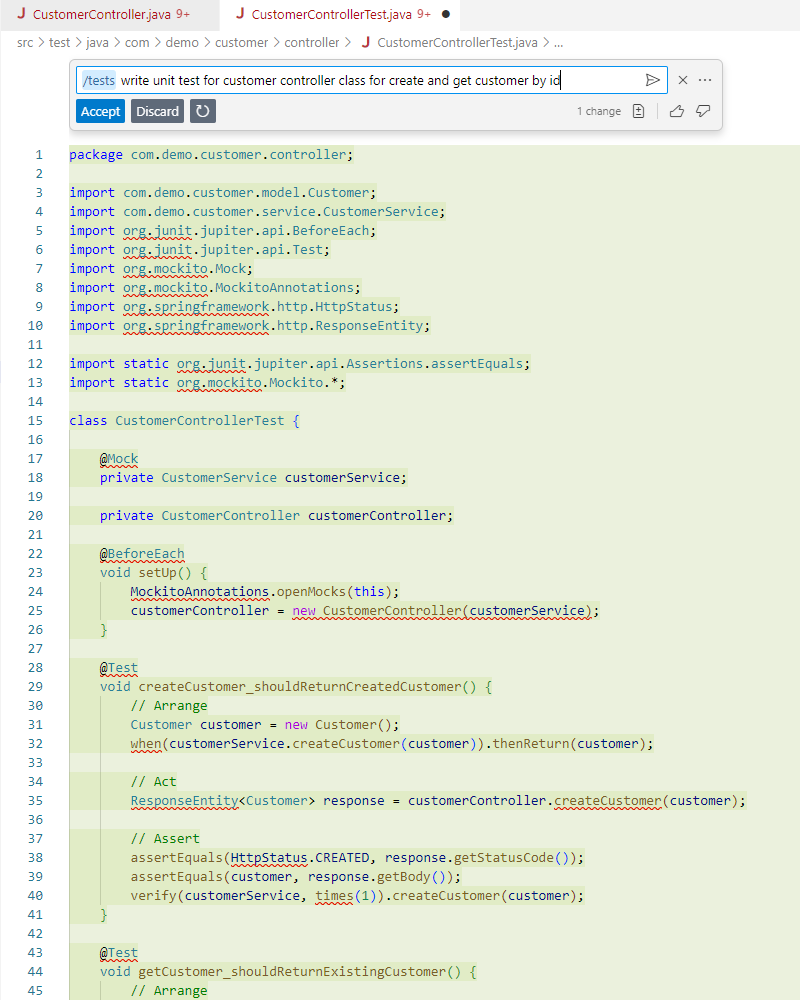The width and height of the screenshot is (800, 1000).
Task: Click the private CustomerService customerService field
Action: click(x=253, y=478)
